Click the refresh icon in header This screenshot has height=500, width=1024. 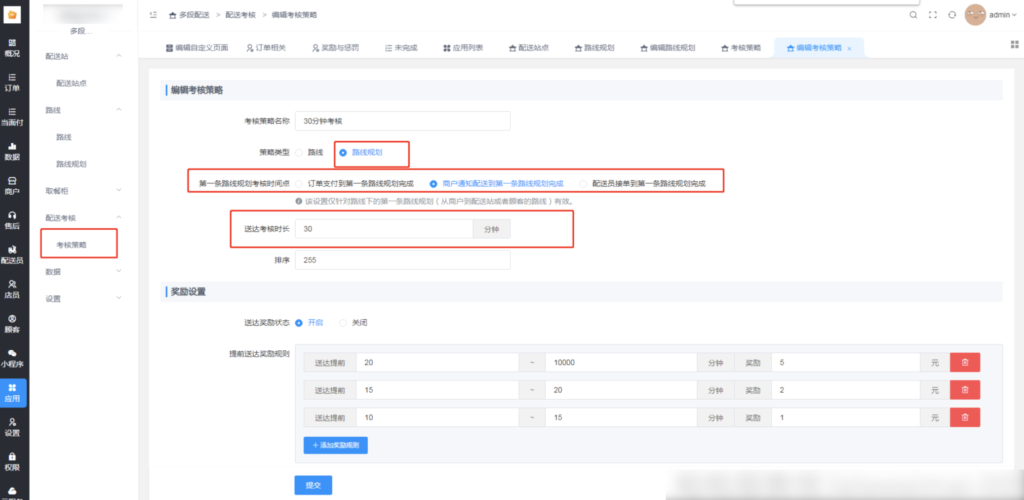[x=952, y=14]
